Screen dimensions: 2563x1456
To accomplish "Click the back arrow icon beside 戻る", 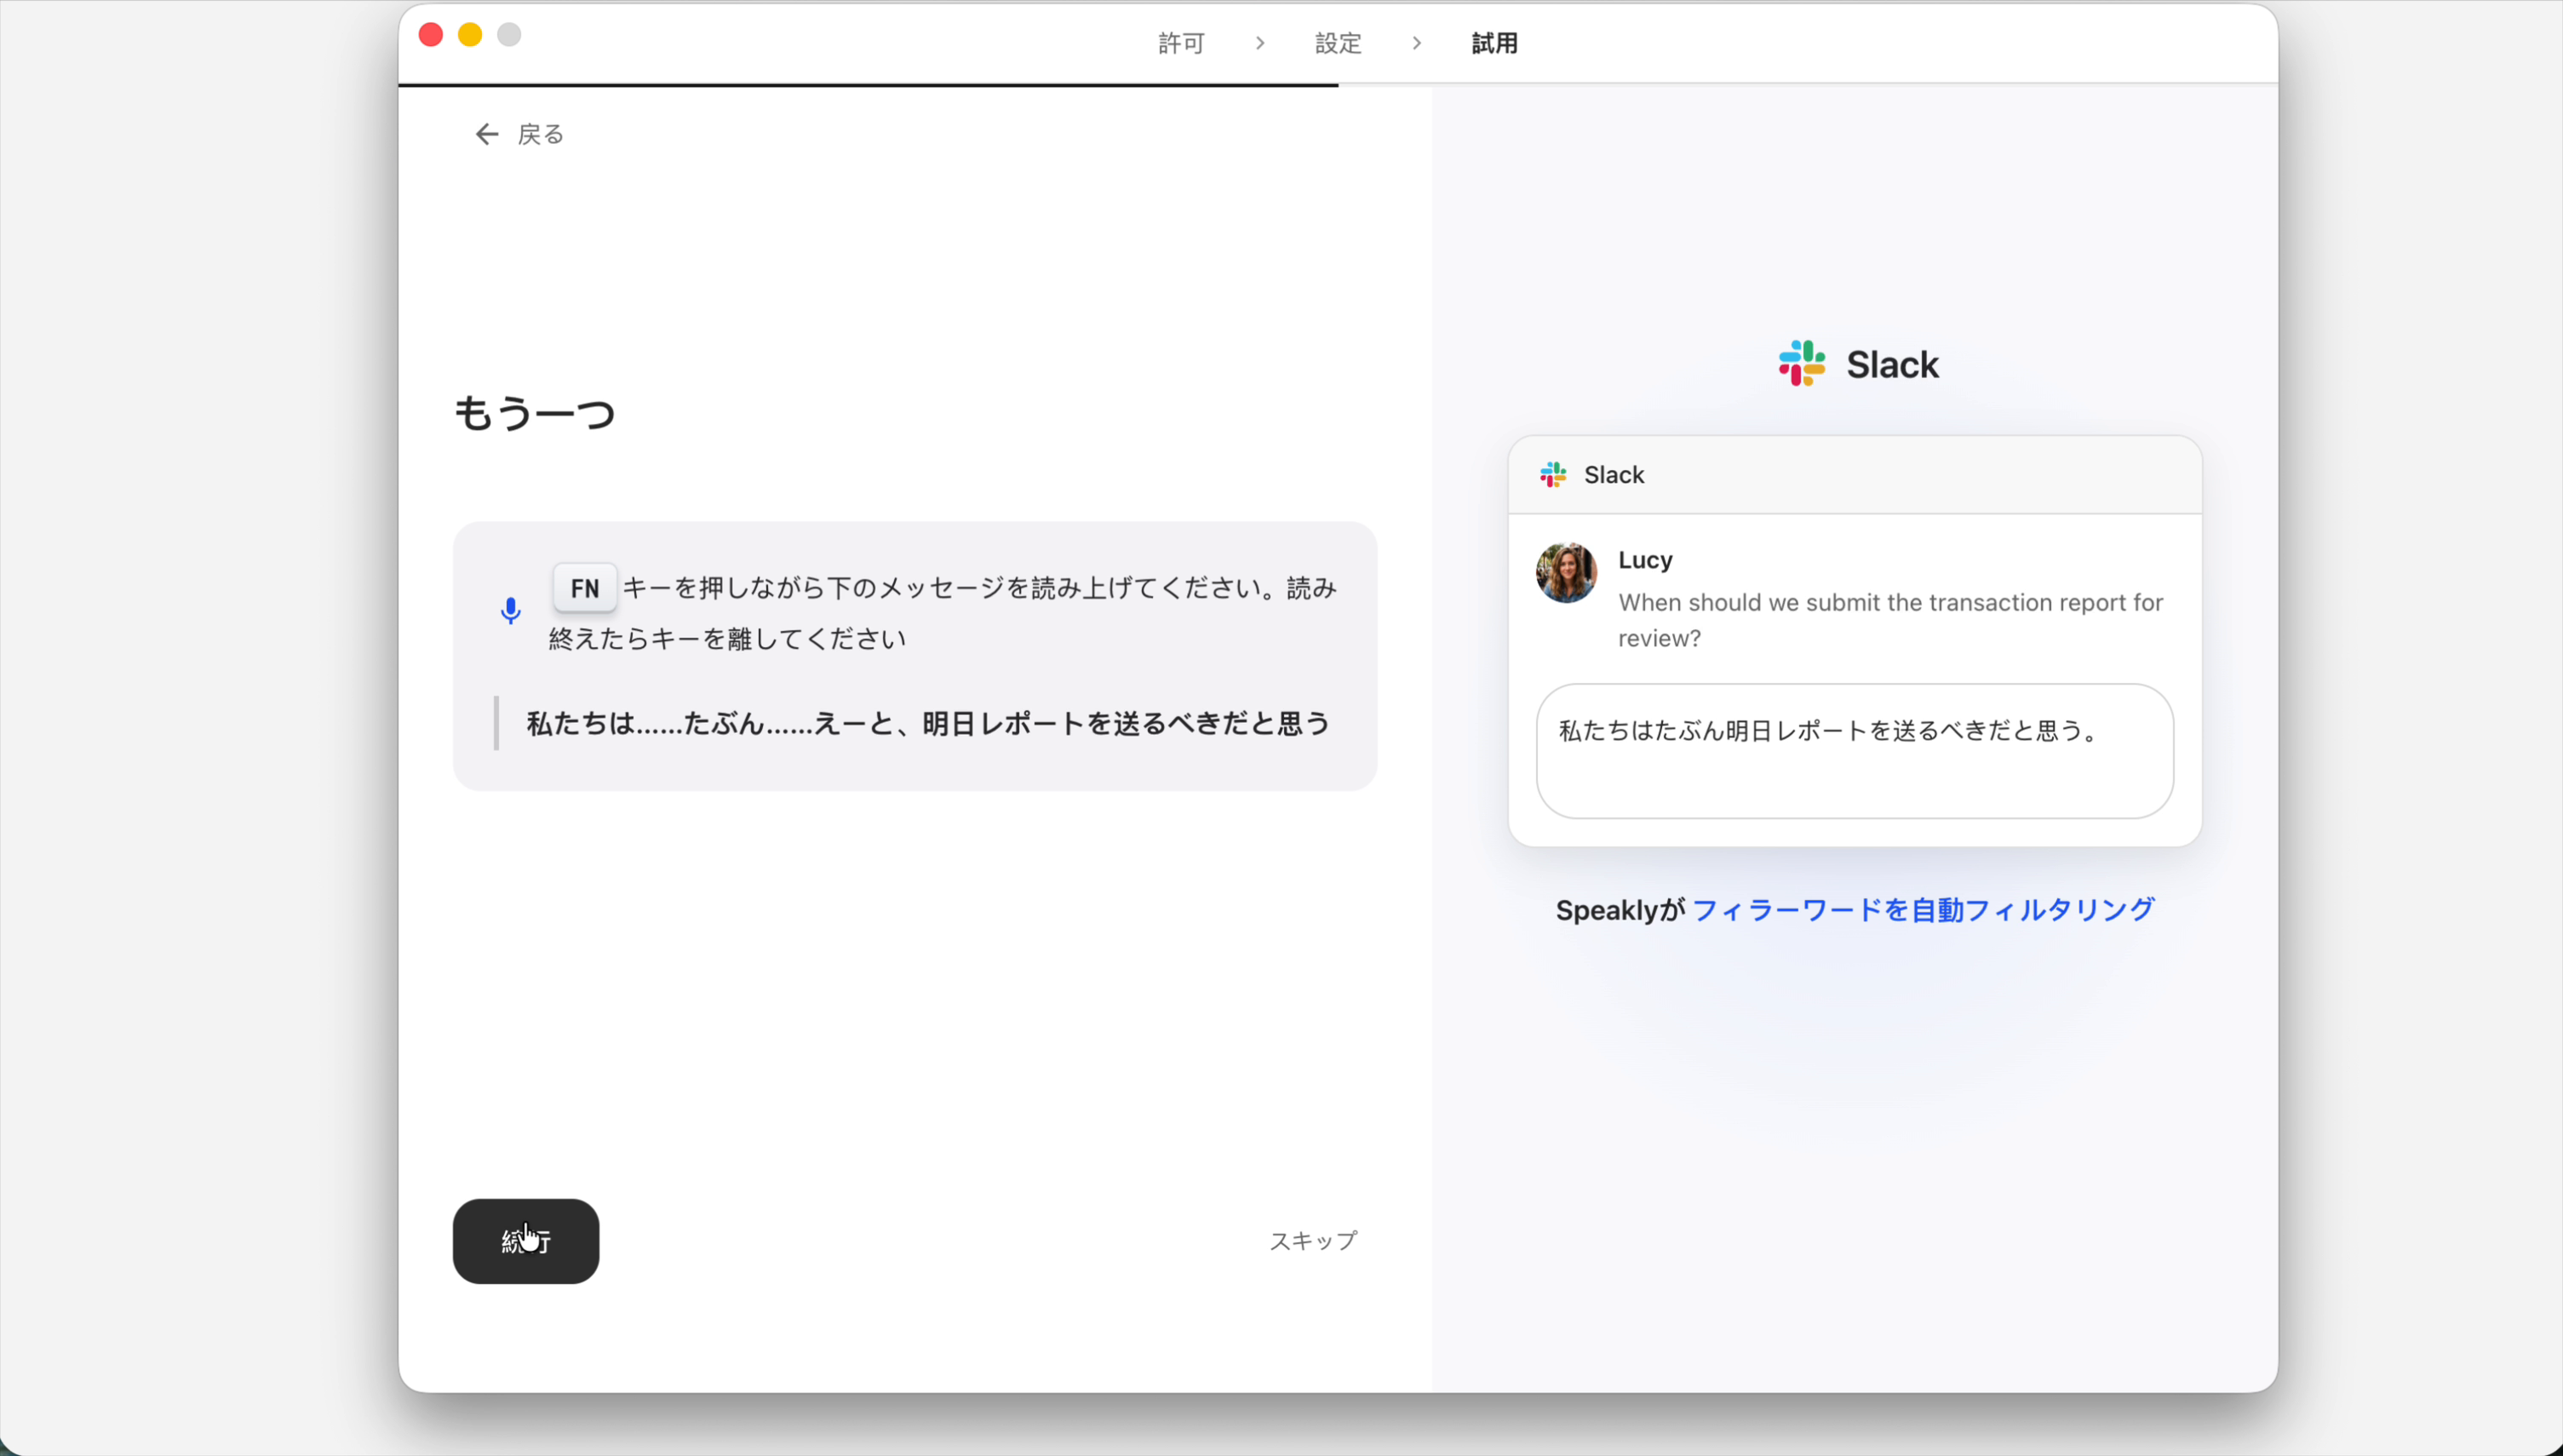I will point(486,133).
